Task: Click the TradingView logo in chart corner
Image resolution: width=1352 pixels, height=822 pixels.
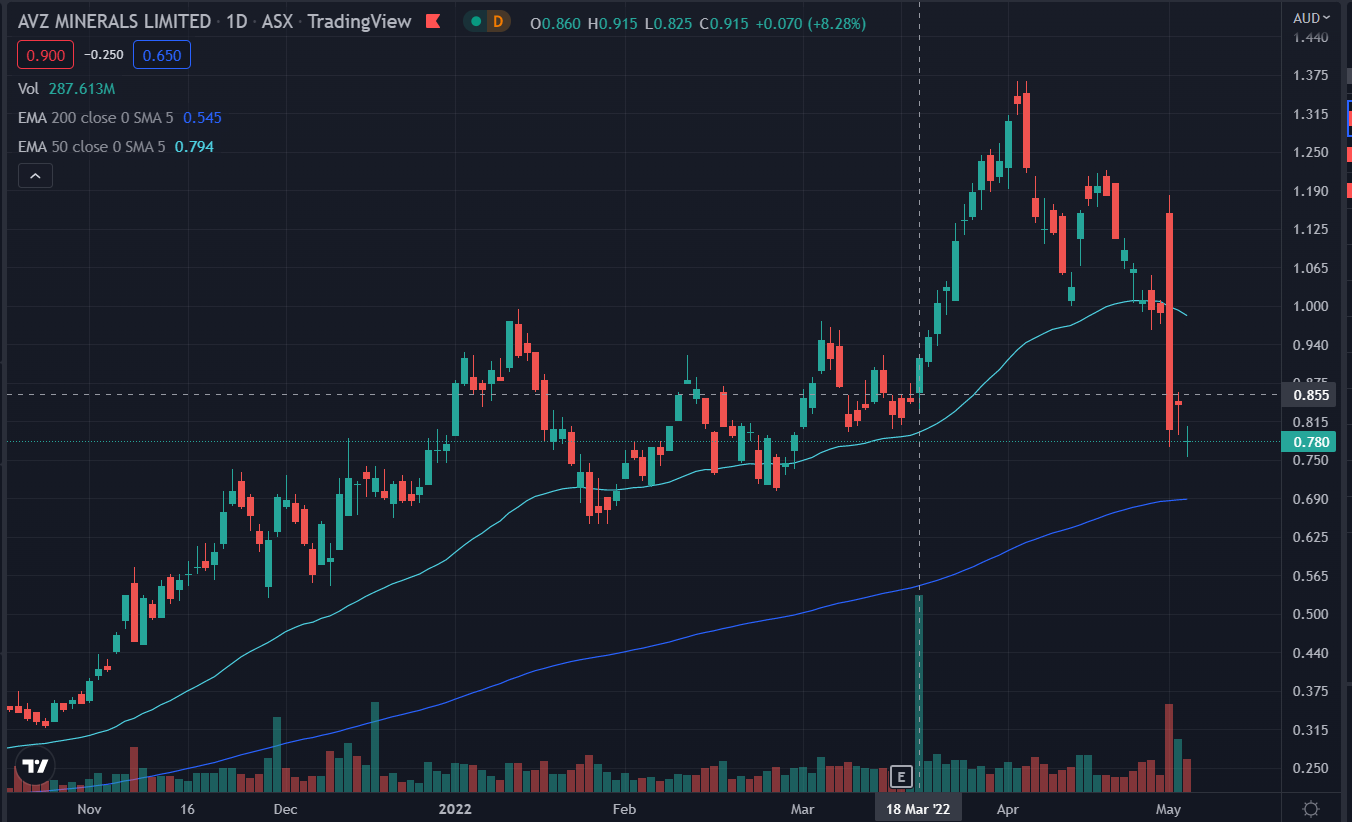Action: pos(35,767)
